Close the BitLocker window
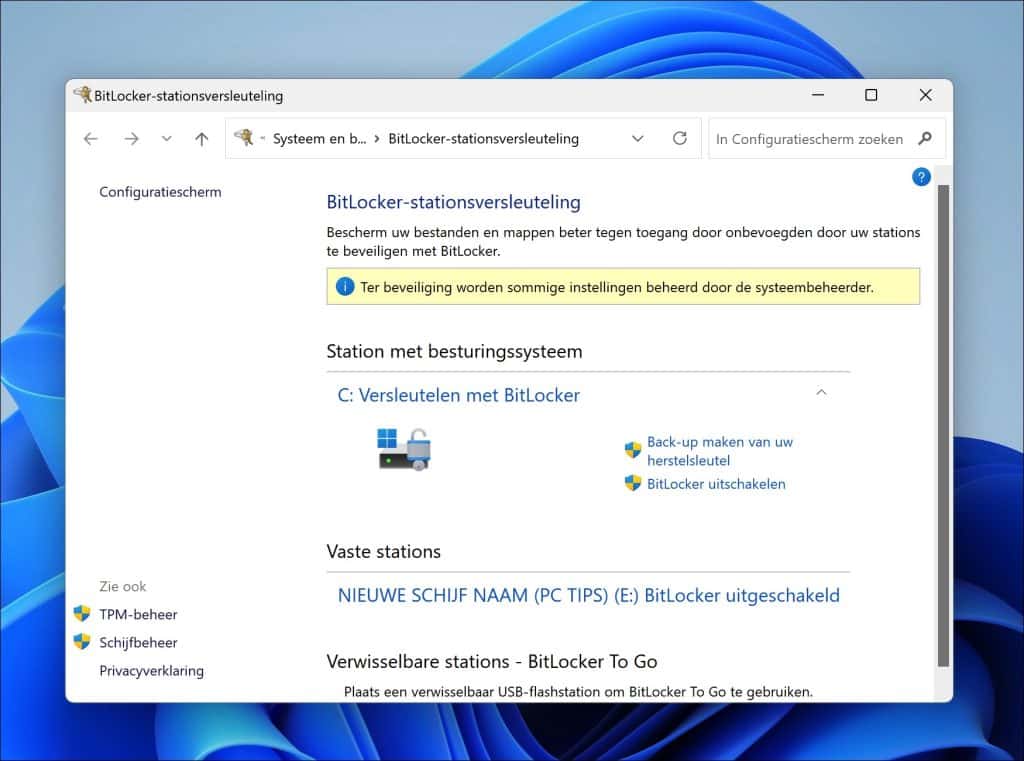This screenshot has width=1024, height=761. click(x=925, y=95)
